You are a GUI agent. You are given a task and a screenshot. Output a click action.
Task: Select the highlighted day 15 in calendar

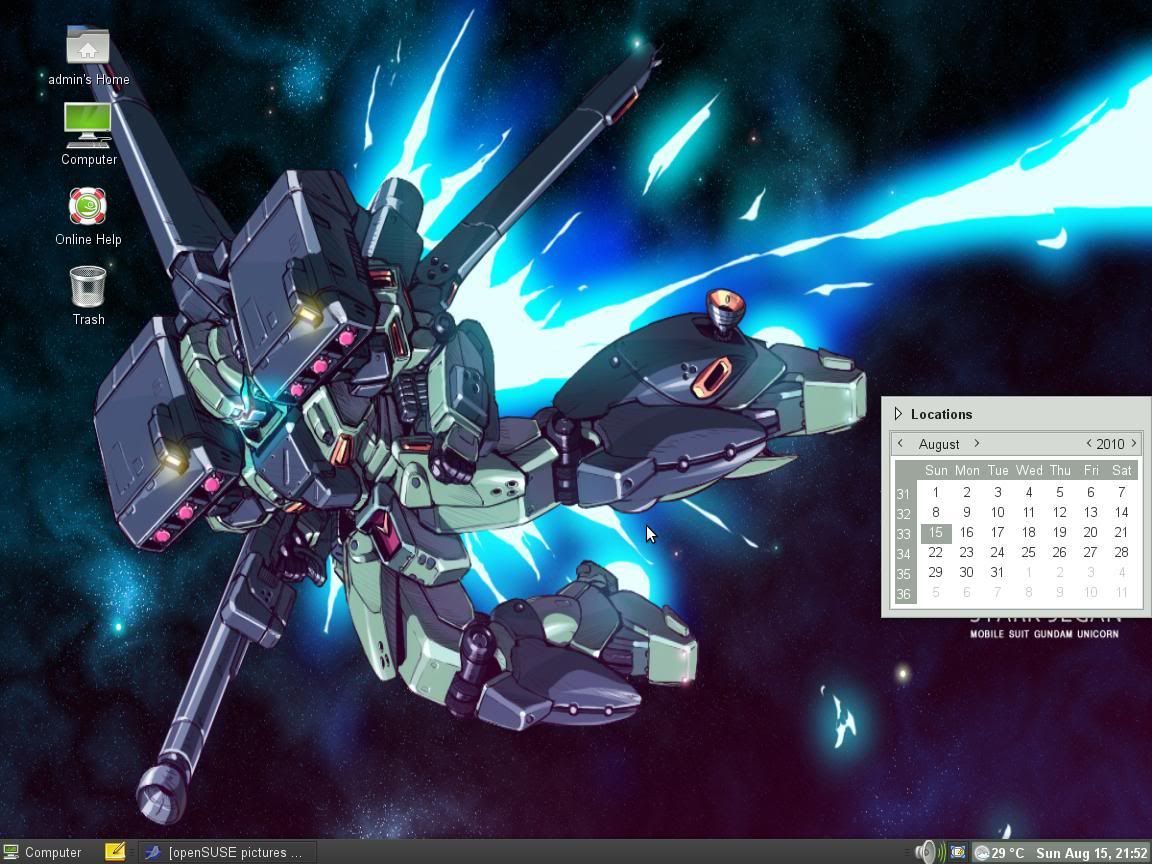coord(935,533)
